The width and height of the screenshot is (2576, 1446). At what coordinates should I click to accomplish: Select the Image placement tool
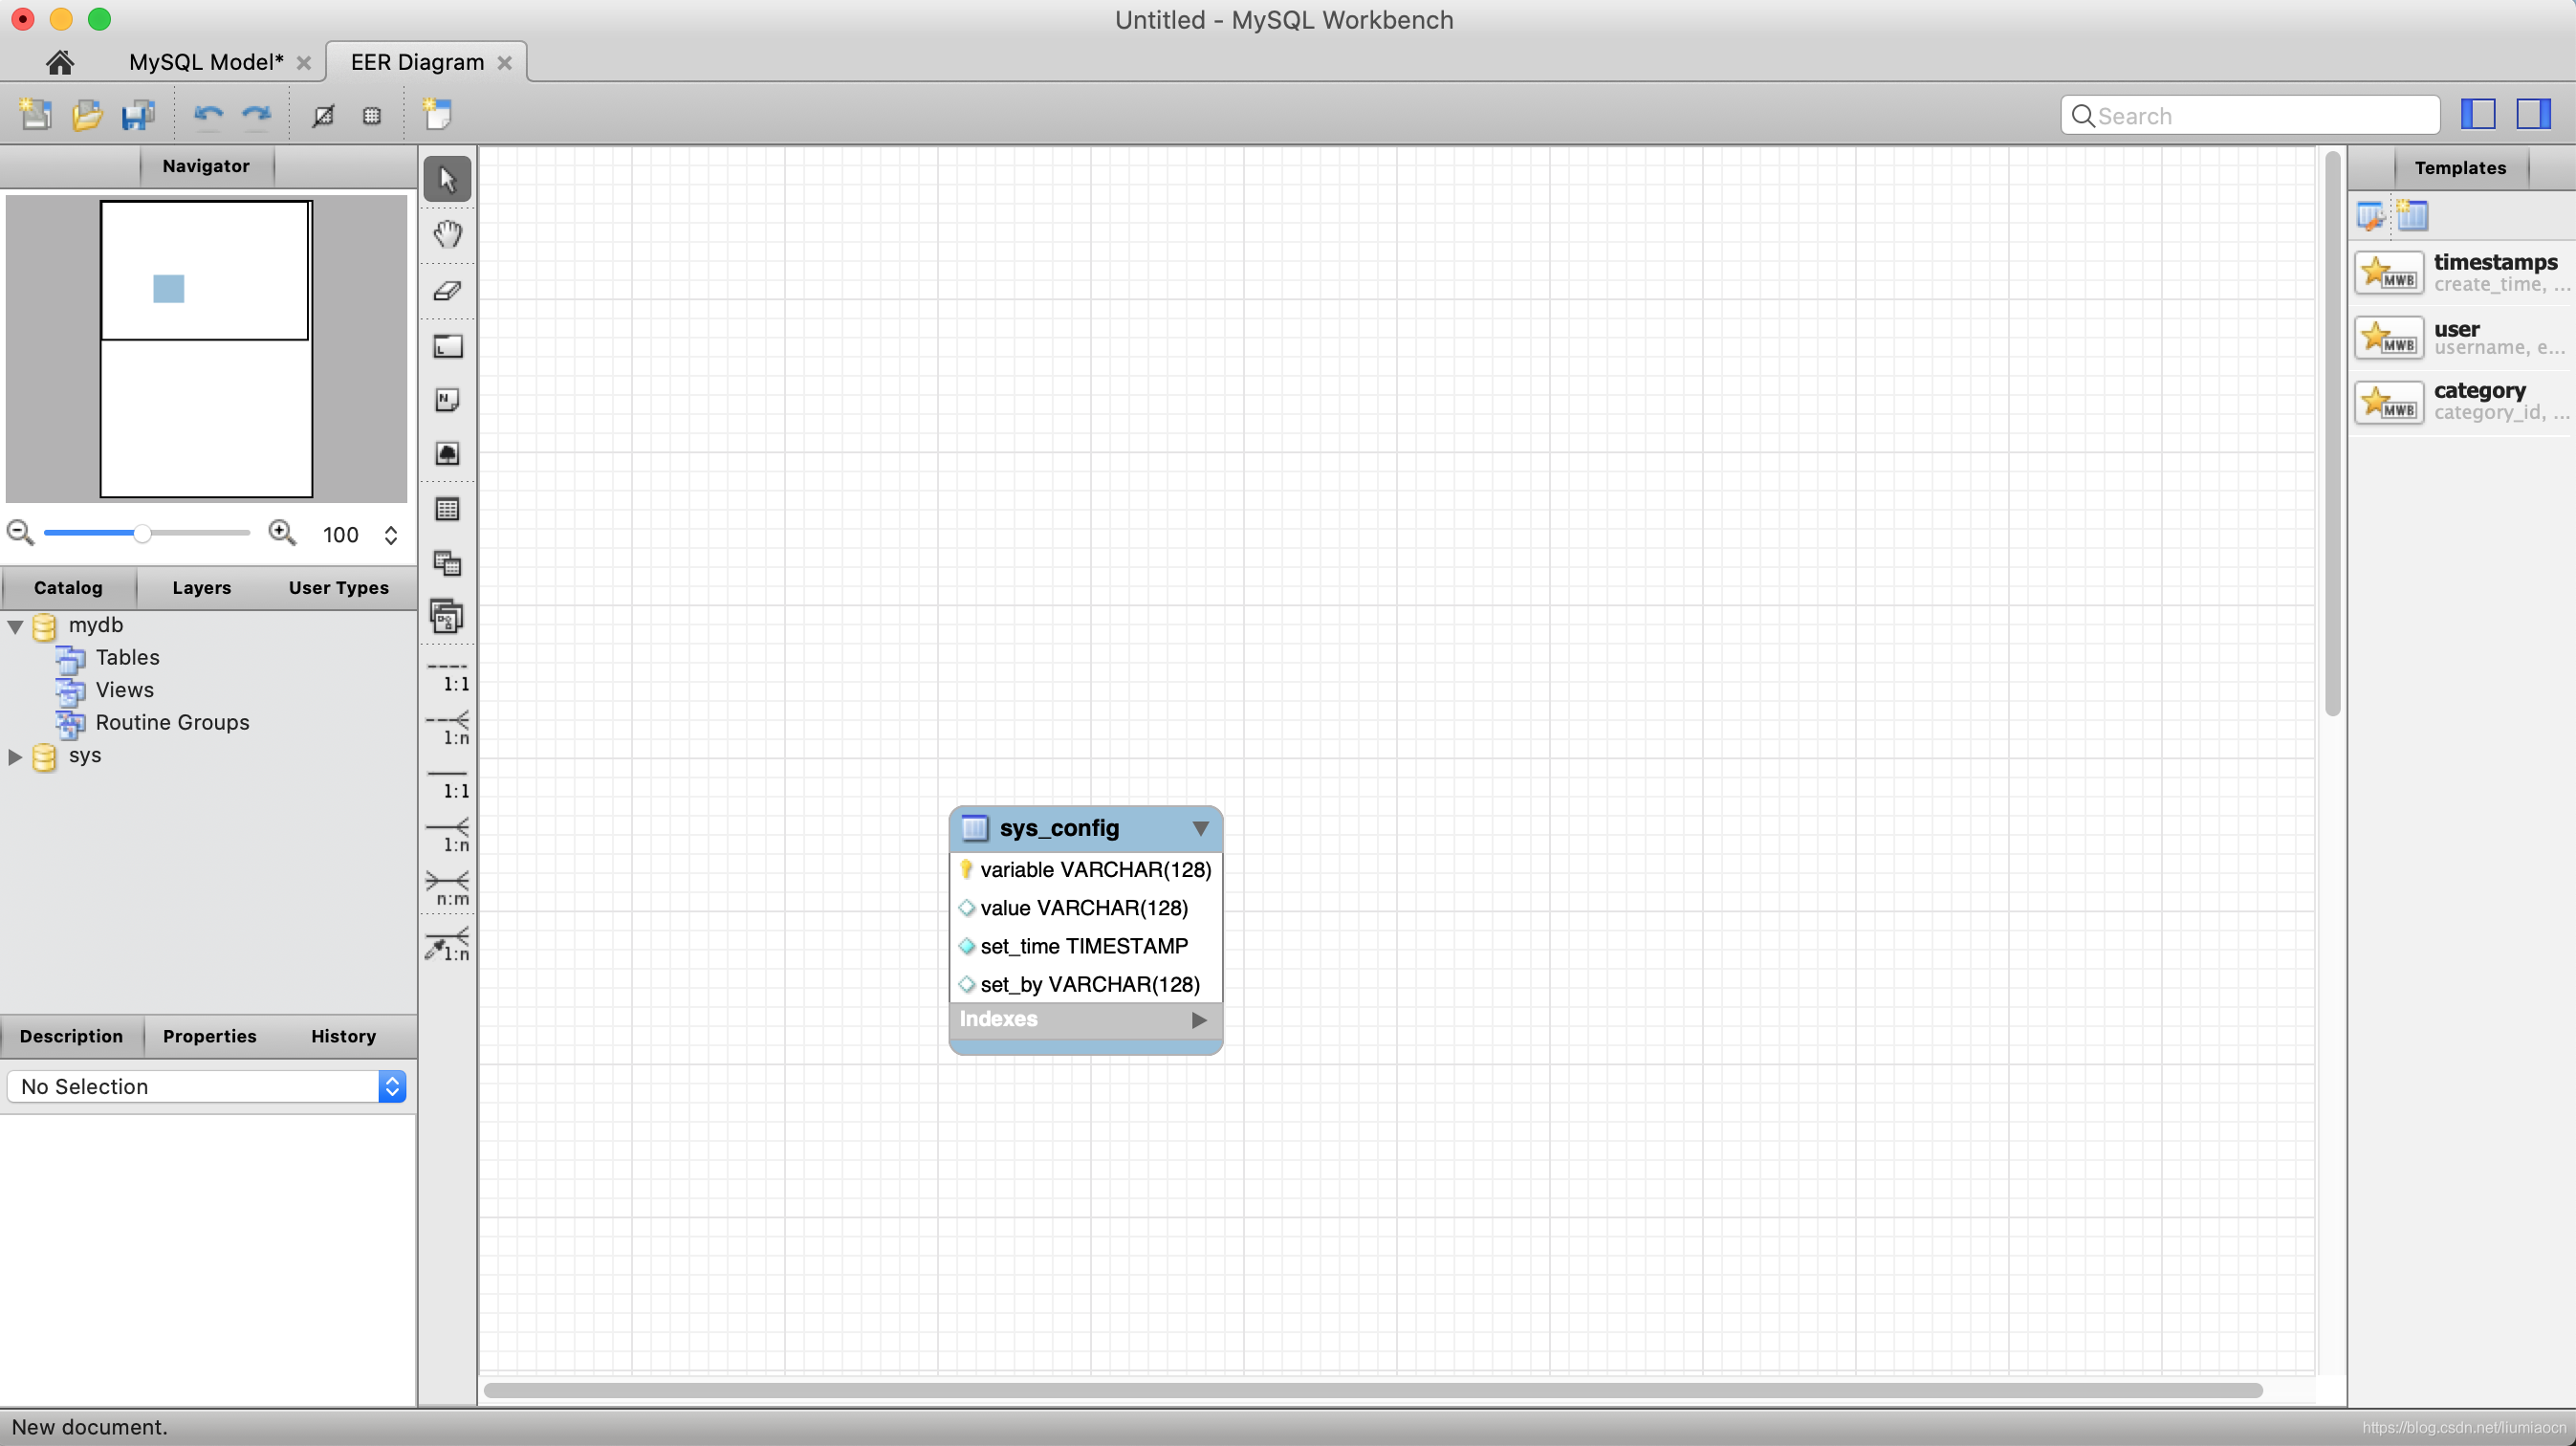(x=447, y=454)
